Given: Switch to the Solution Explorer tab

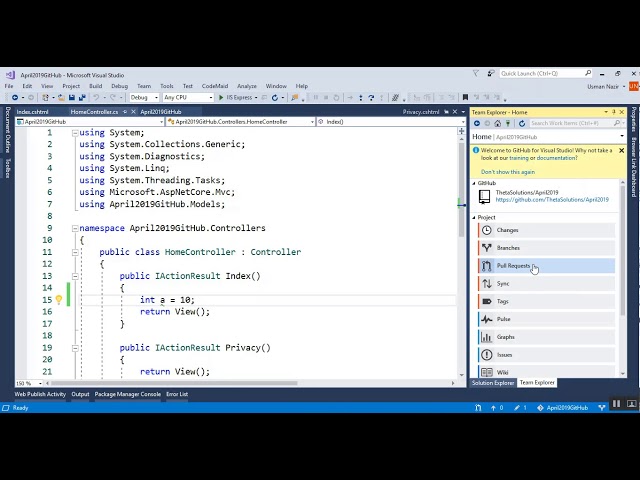Looking at the screenshot, I should click(493, 383).
